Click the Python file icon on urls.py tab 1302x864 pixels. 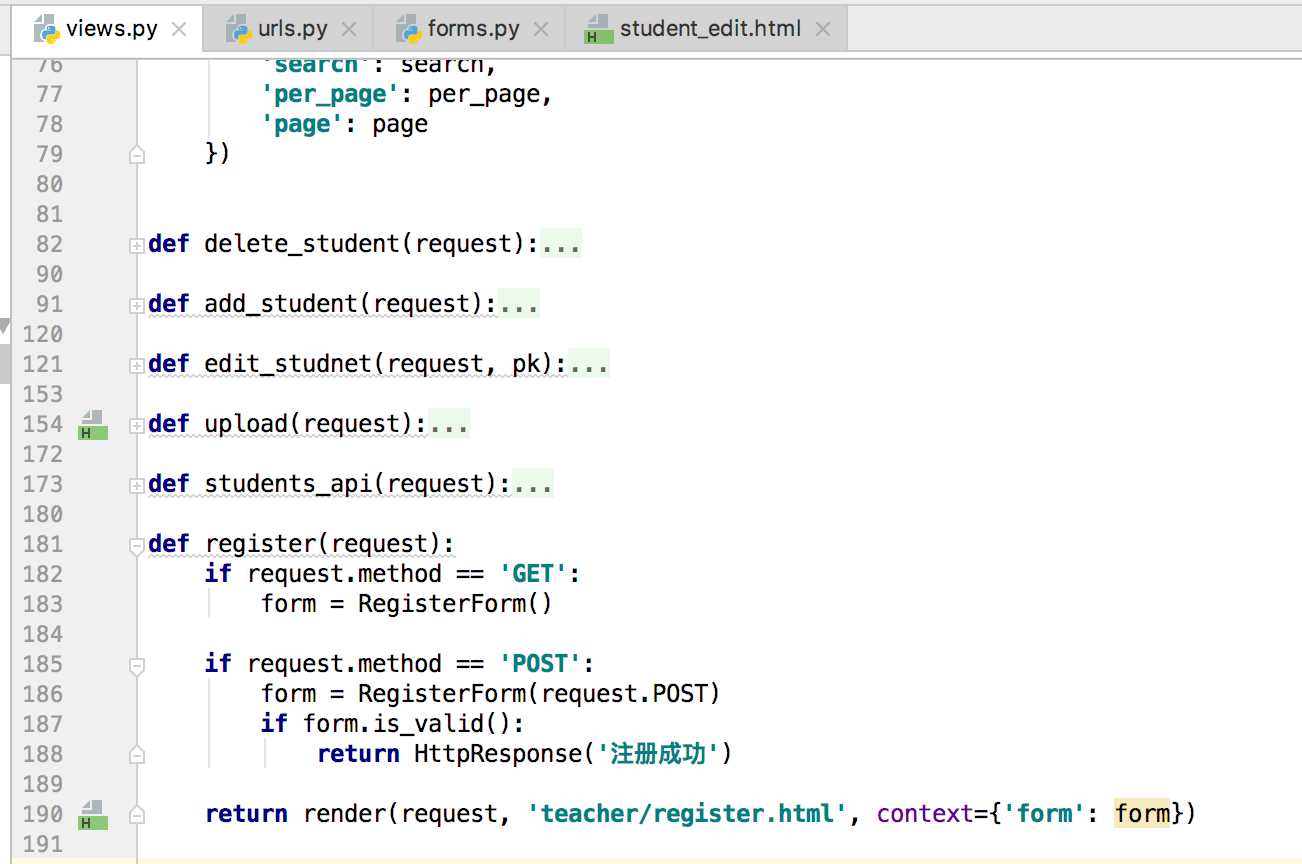pos(238,29)
